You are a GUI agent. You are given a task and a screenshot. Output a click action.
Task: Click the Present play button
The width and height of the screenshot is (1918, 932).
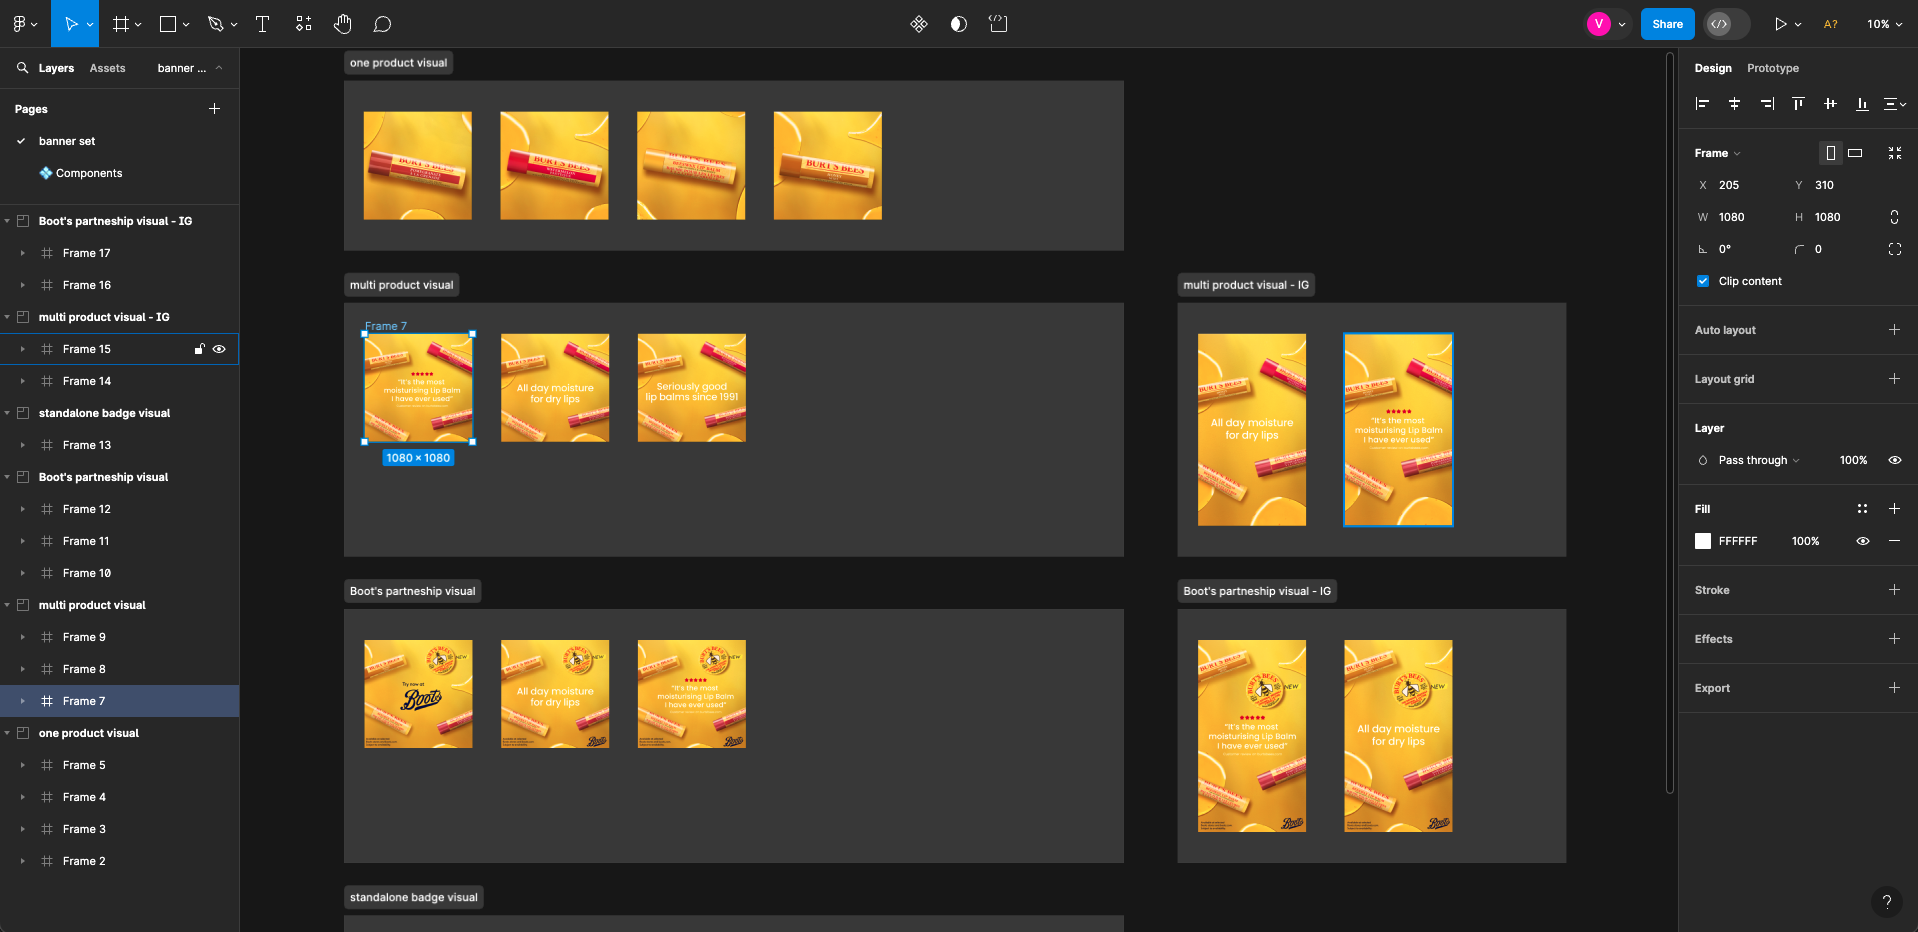[x=1780, y=24]
